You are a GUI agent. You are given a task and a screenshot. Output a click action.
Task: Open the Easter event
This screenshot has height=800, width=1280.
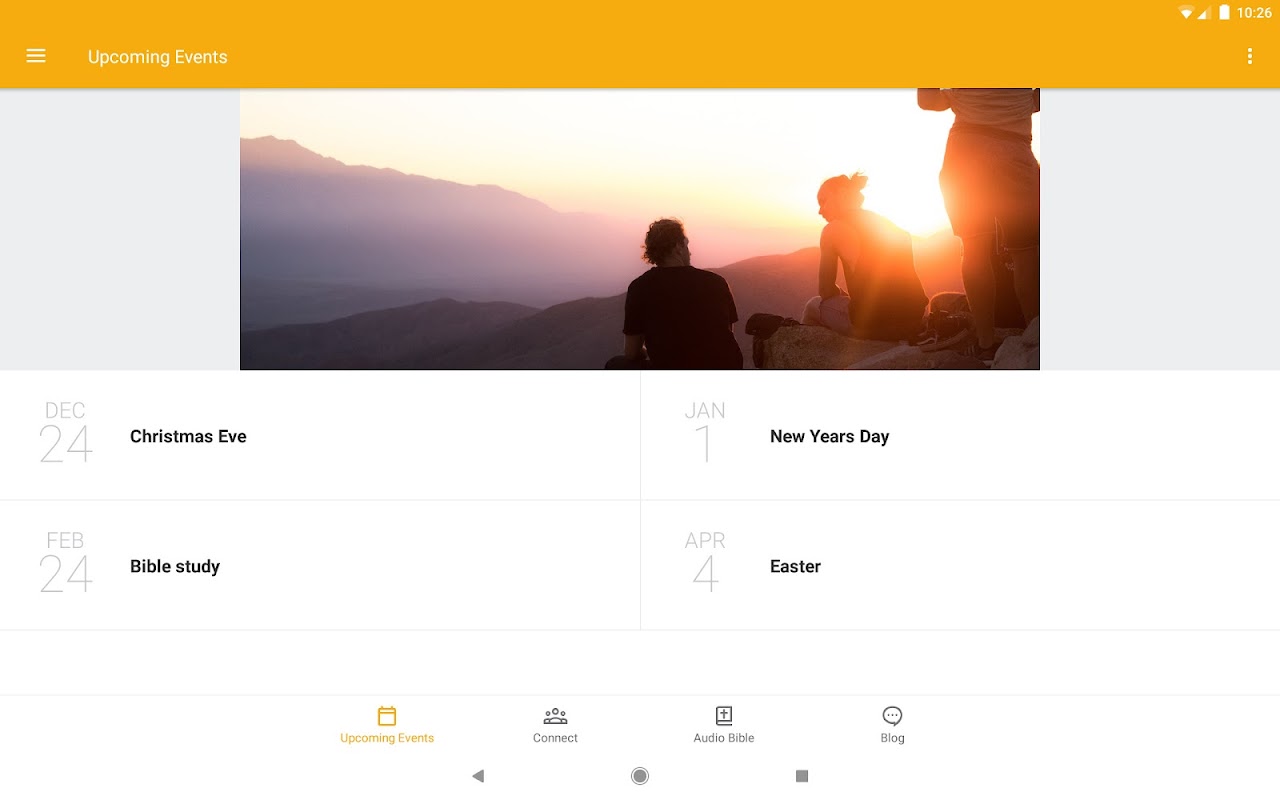coord(960,566)
